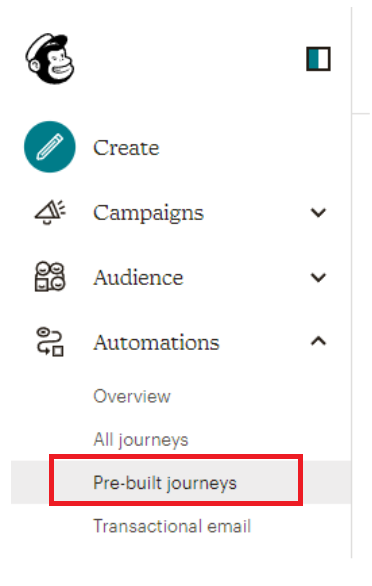Open the Audience menu label
The image size is (372, 586).
(x=138, y=278)
